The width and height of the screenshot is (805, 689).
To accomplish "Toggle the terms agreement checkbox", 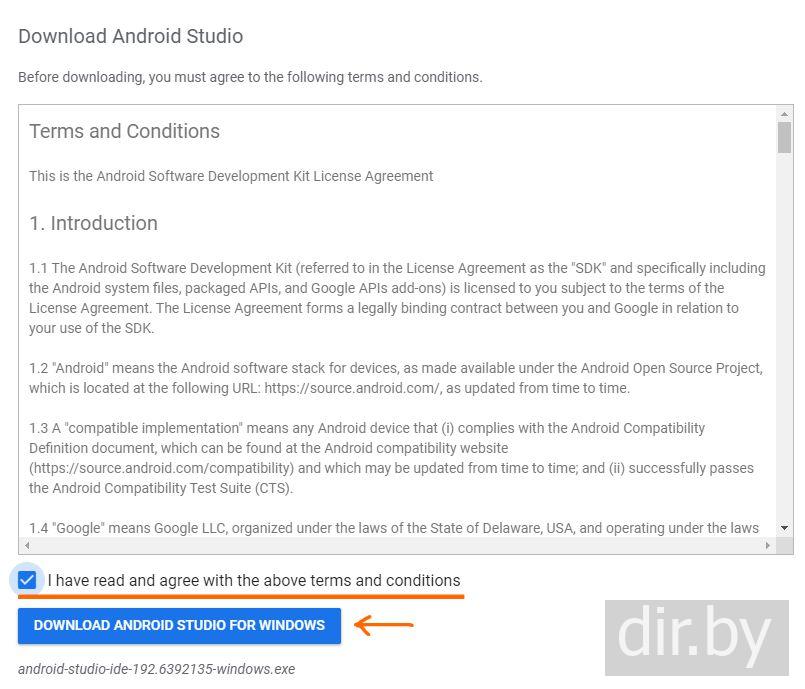I will point(27,580).
